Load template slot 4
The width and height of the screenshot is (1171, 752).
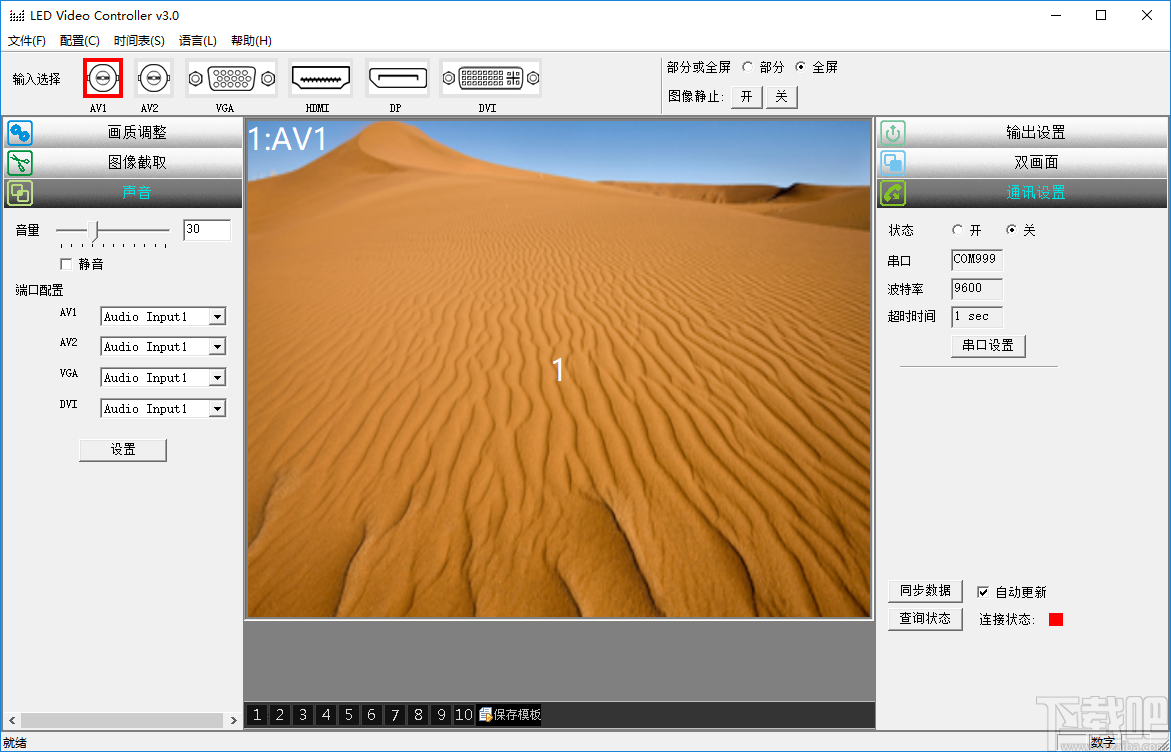tap(326, 715)
